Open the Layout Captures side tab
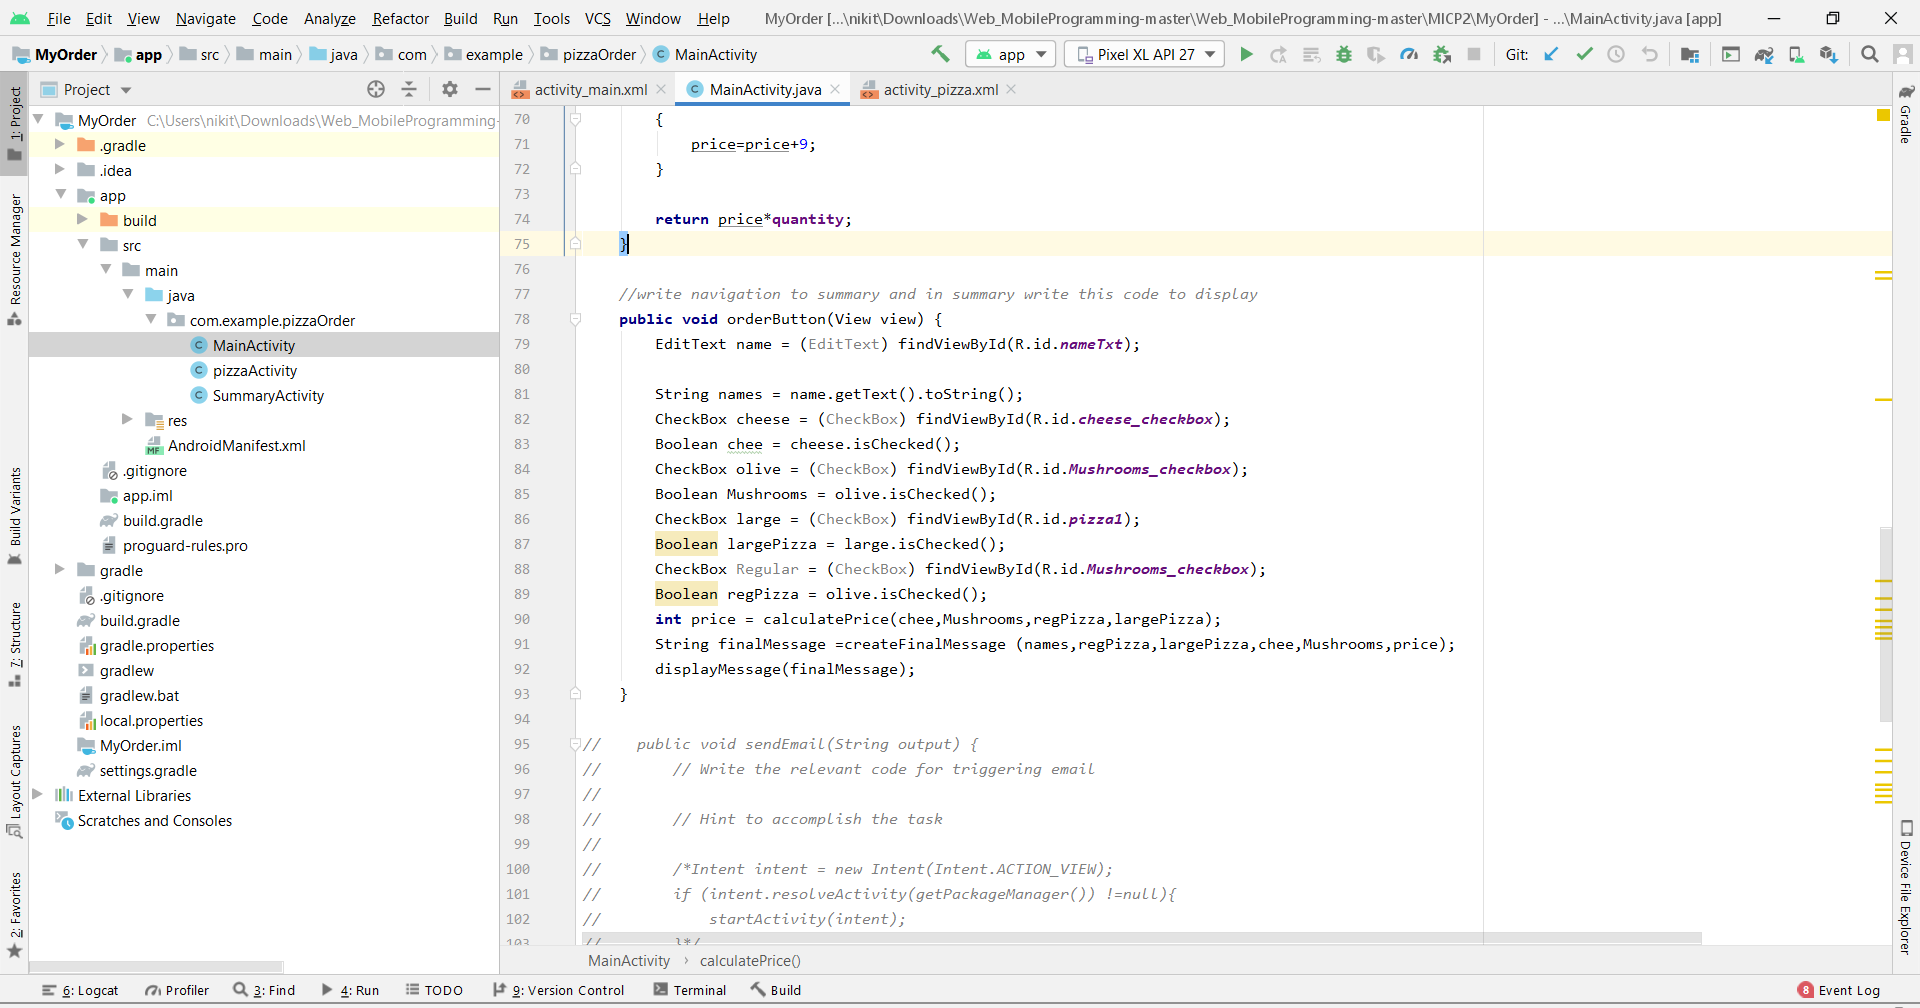The image size is (1920, 1008). point(15,781)
